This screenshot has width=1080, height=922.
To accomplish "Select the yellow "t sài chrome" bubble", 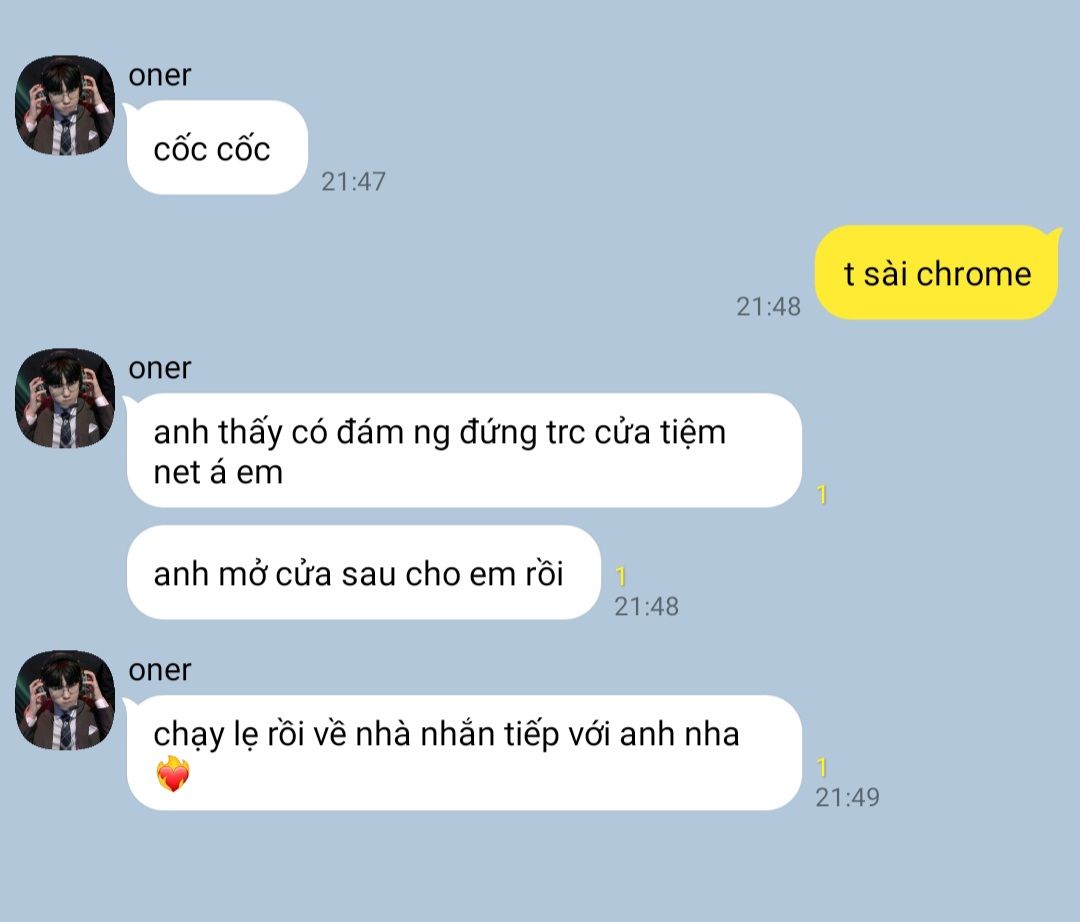I will [937, 273].
